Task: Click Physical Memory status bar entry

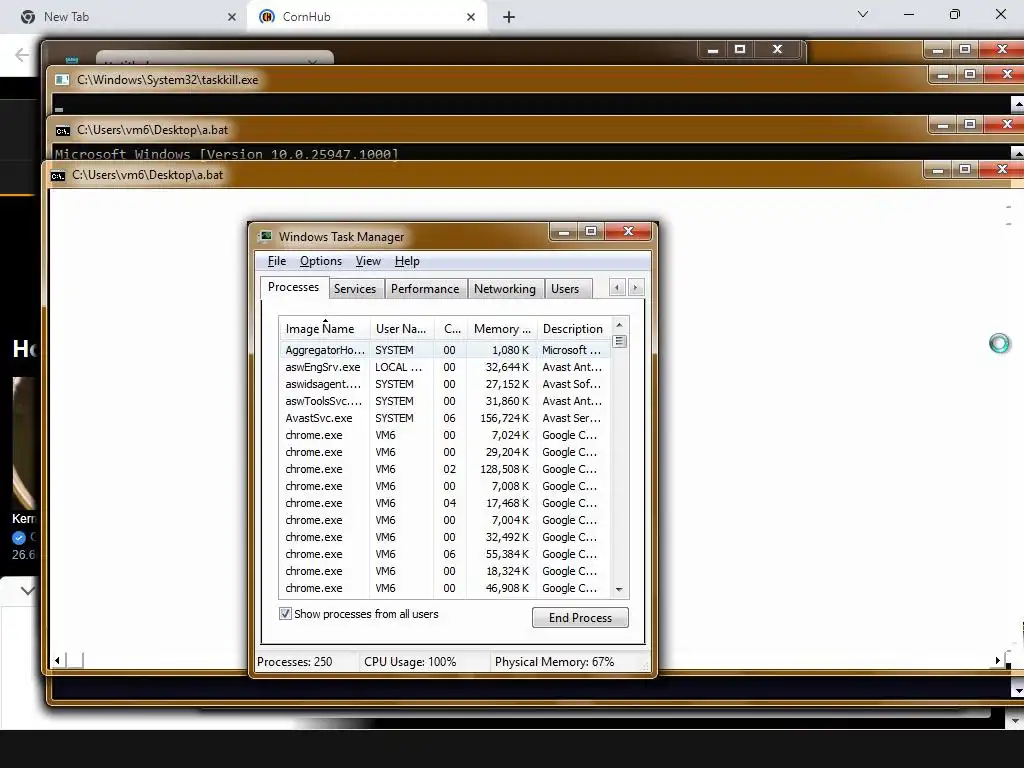Action: point(554,662)
